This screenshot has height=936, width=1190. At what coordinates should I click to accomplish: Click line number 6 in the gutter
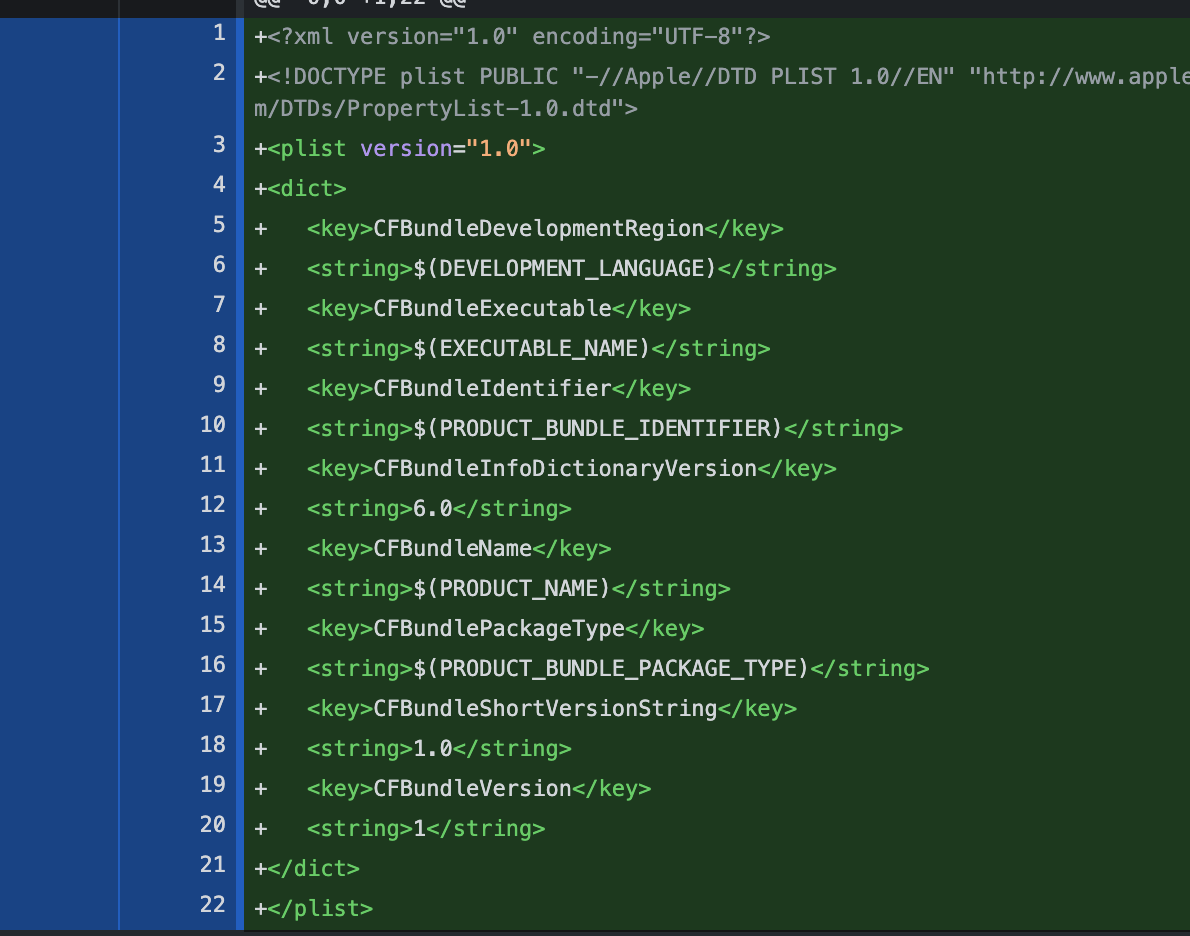point(219,264)
